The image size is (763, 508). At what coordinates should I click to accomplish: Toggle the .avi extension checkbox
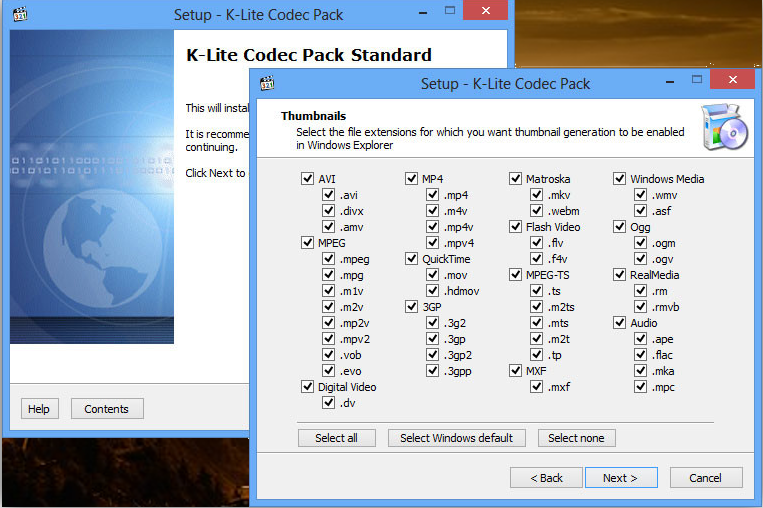(x=328, y=195)
